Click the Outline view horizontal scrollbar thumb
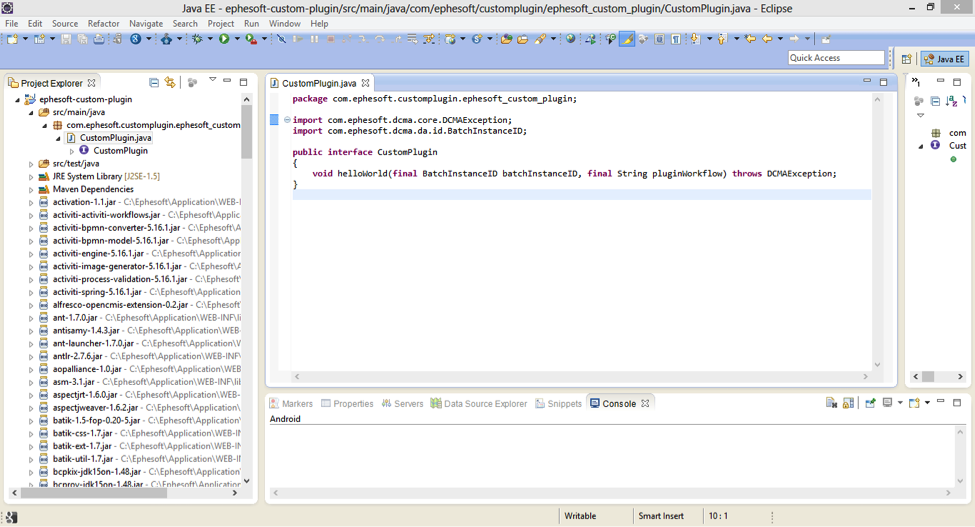Screen dimensions: 975x527 pos(928,377)
